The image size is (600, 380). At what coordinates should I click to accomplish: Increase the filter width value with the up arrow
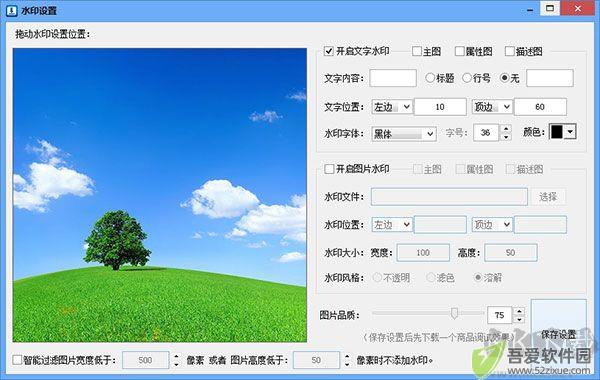coord(176,356)
